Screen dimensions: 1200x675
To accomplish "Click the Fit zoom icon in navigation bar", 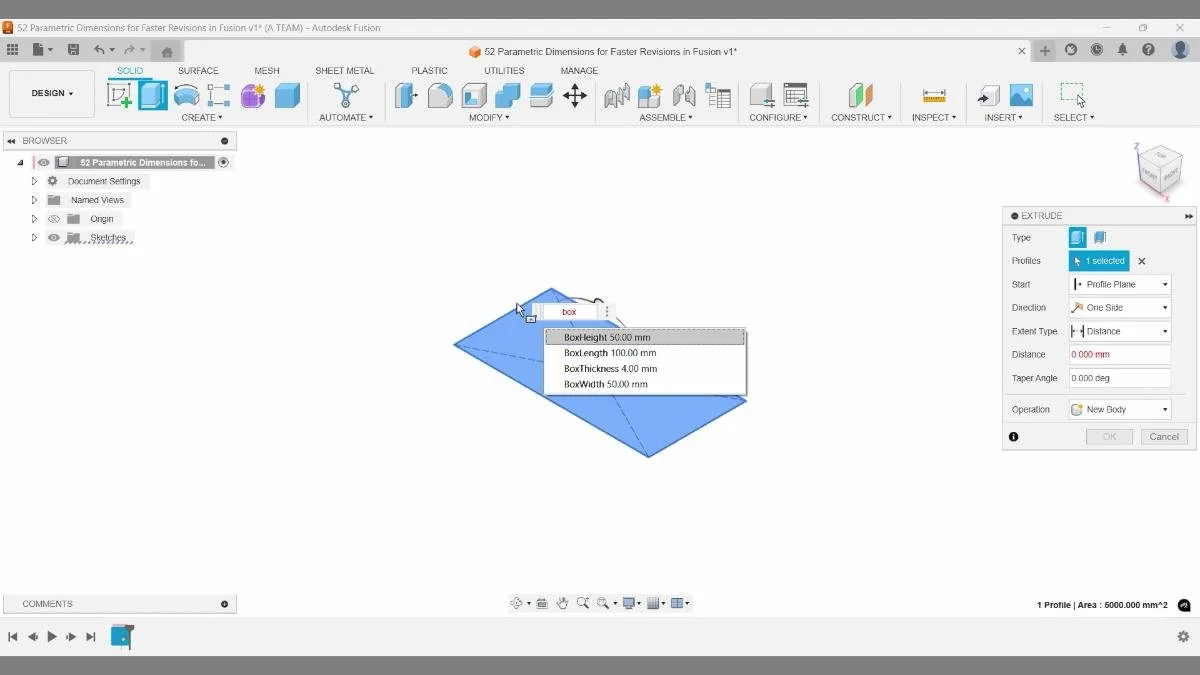I will click(602, 602).
